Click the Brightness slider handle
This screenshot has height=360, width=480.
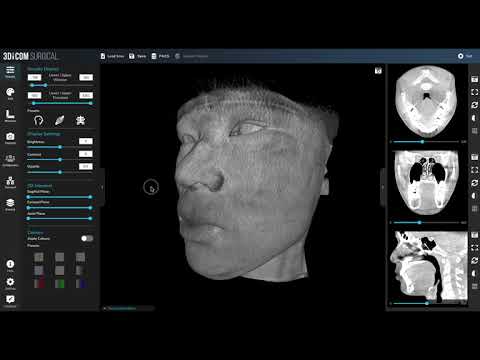coord(60,147)
